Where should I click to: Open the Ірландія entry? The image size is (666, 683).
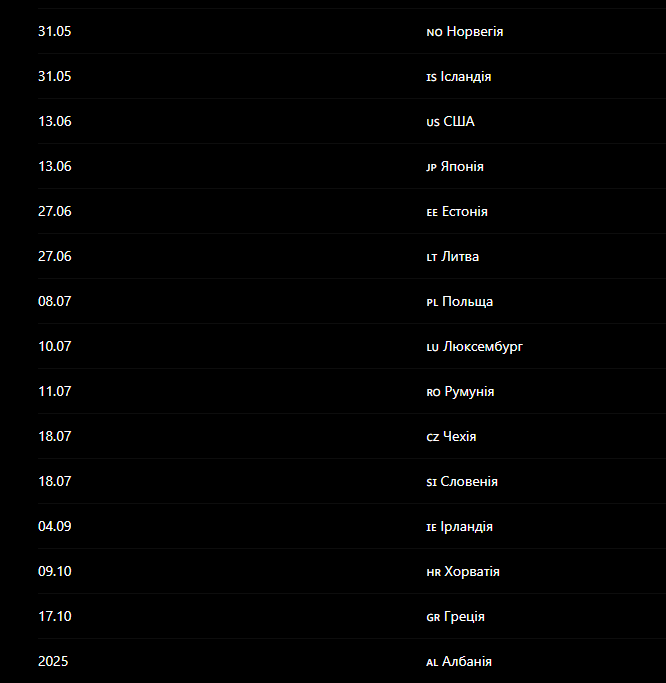[467, 526]
